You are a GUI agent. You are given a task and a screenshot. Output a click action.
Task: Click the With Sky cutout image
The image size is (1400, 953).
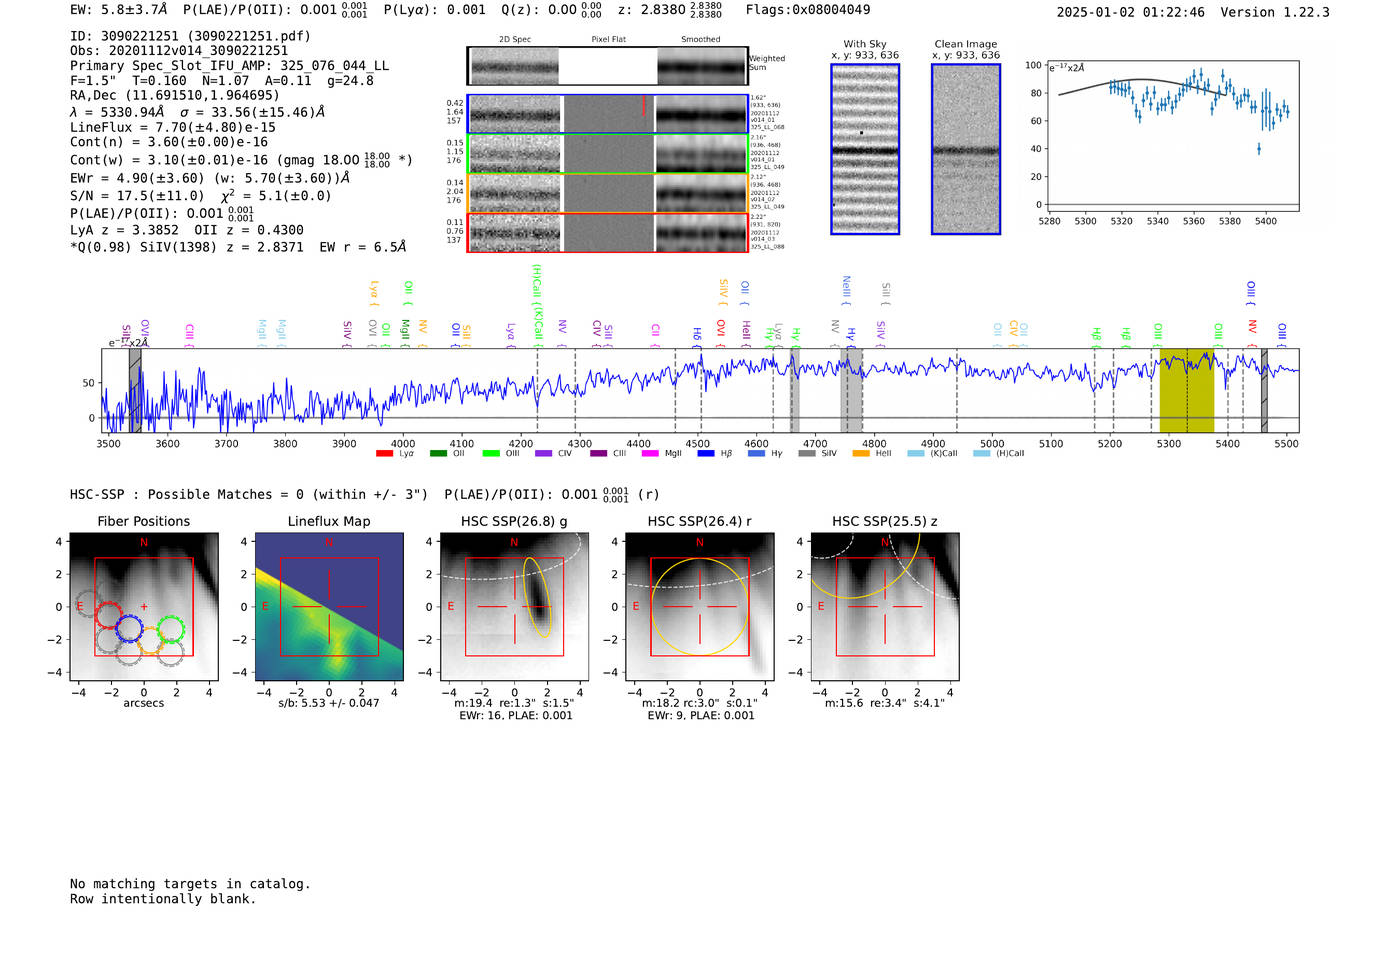[x=865, y=149]
